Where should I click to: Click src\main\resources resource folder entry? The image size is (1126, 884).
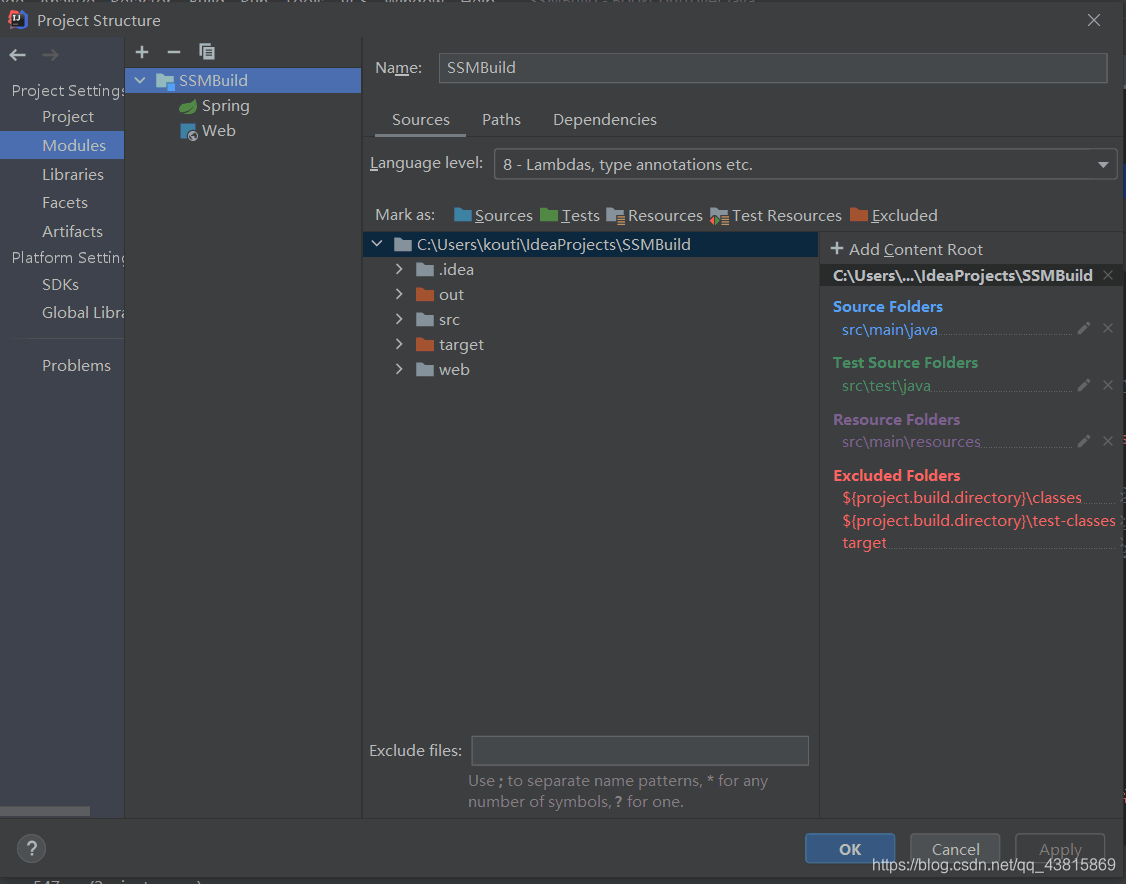[911, 442]
